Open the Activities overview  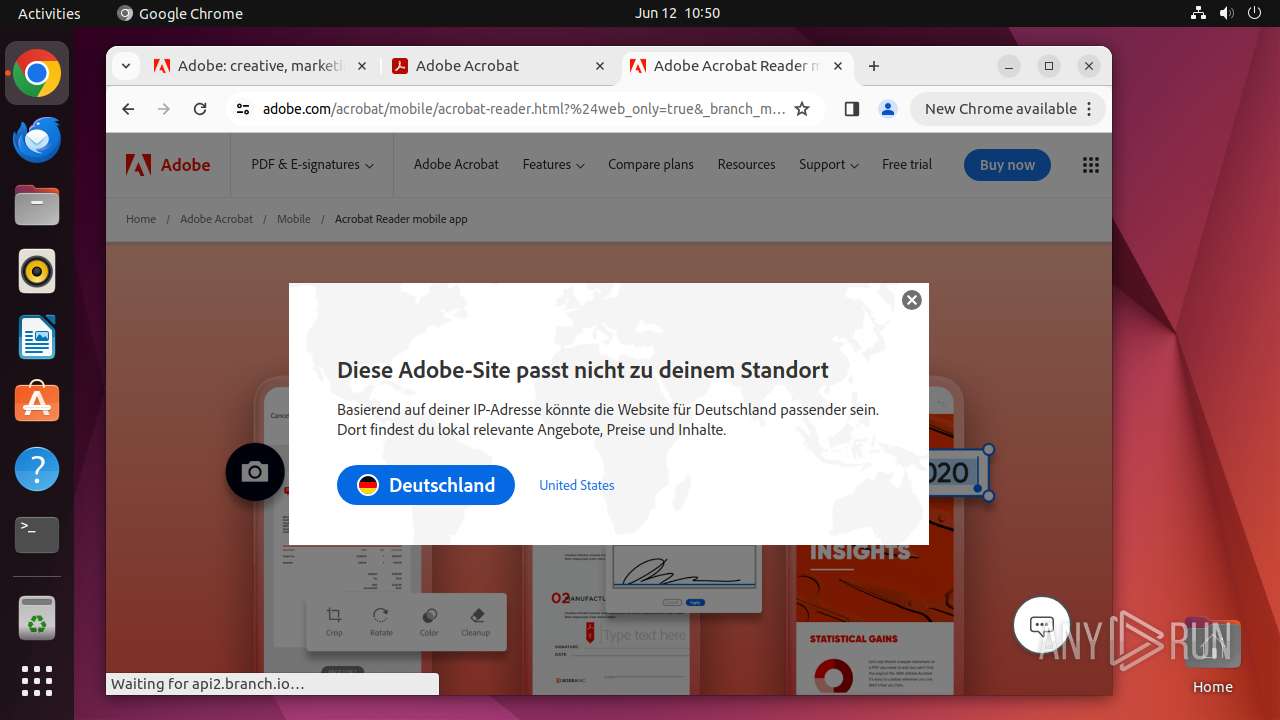click(49, 13)
